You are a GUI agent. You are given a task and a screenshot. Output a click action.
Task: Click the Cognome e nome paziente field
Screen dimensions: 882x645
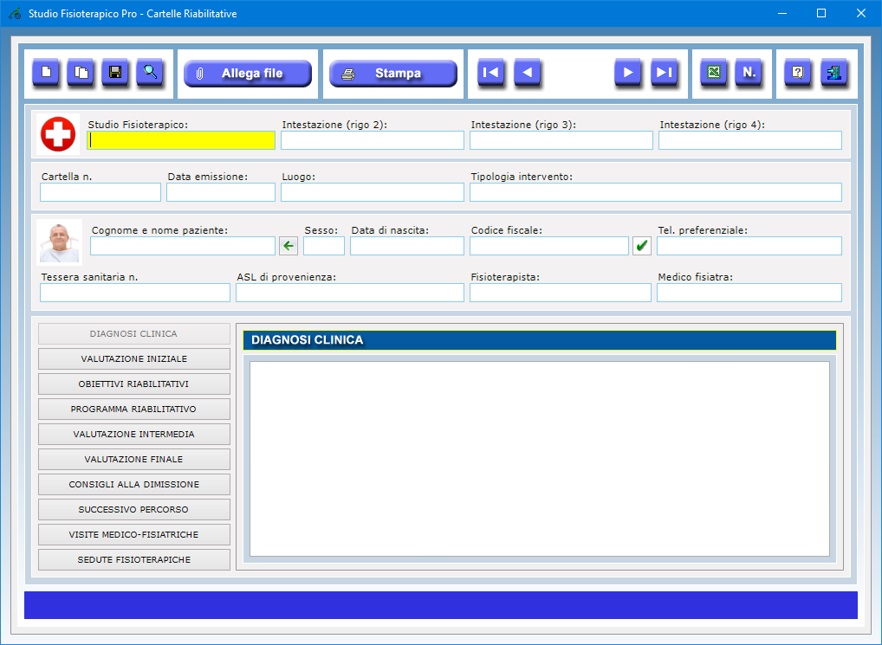tap(183, 246)
